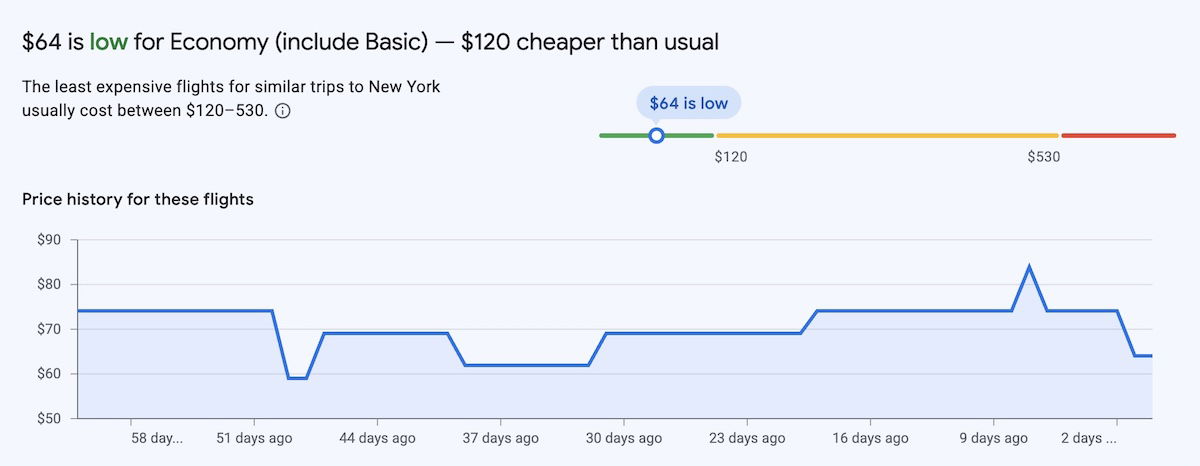The image size is (1200, 466).
Task: Click the '$64 is low' tooltip bubble
Action: tap(689, 103)
